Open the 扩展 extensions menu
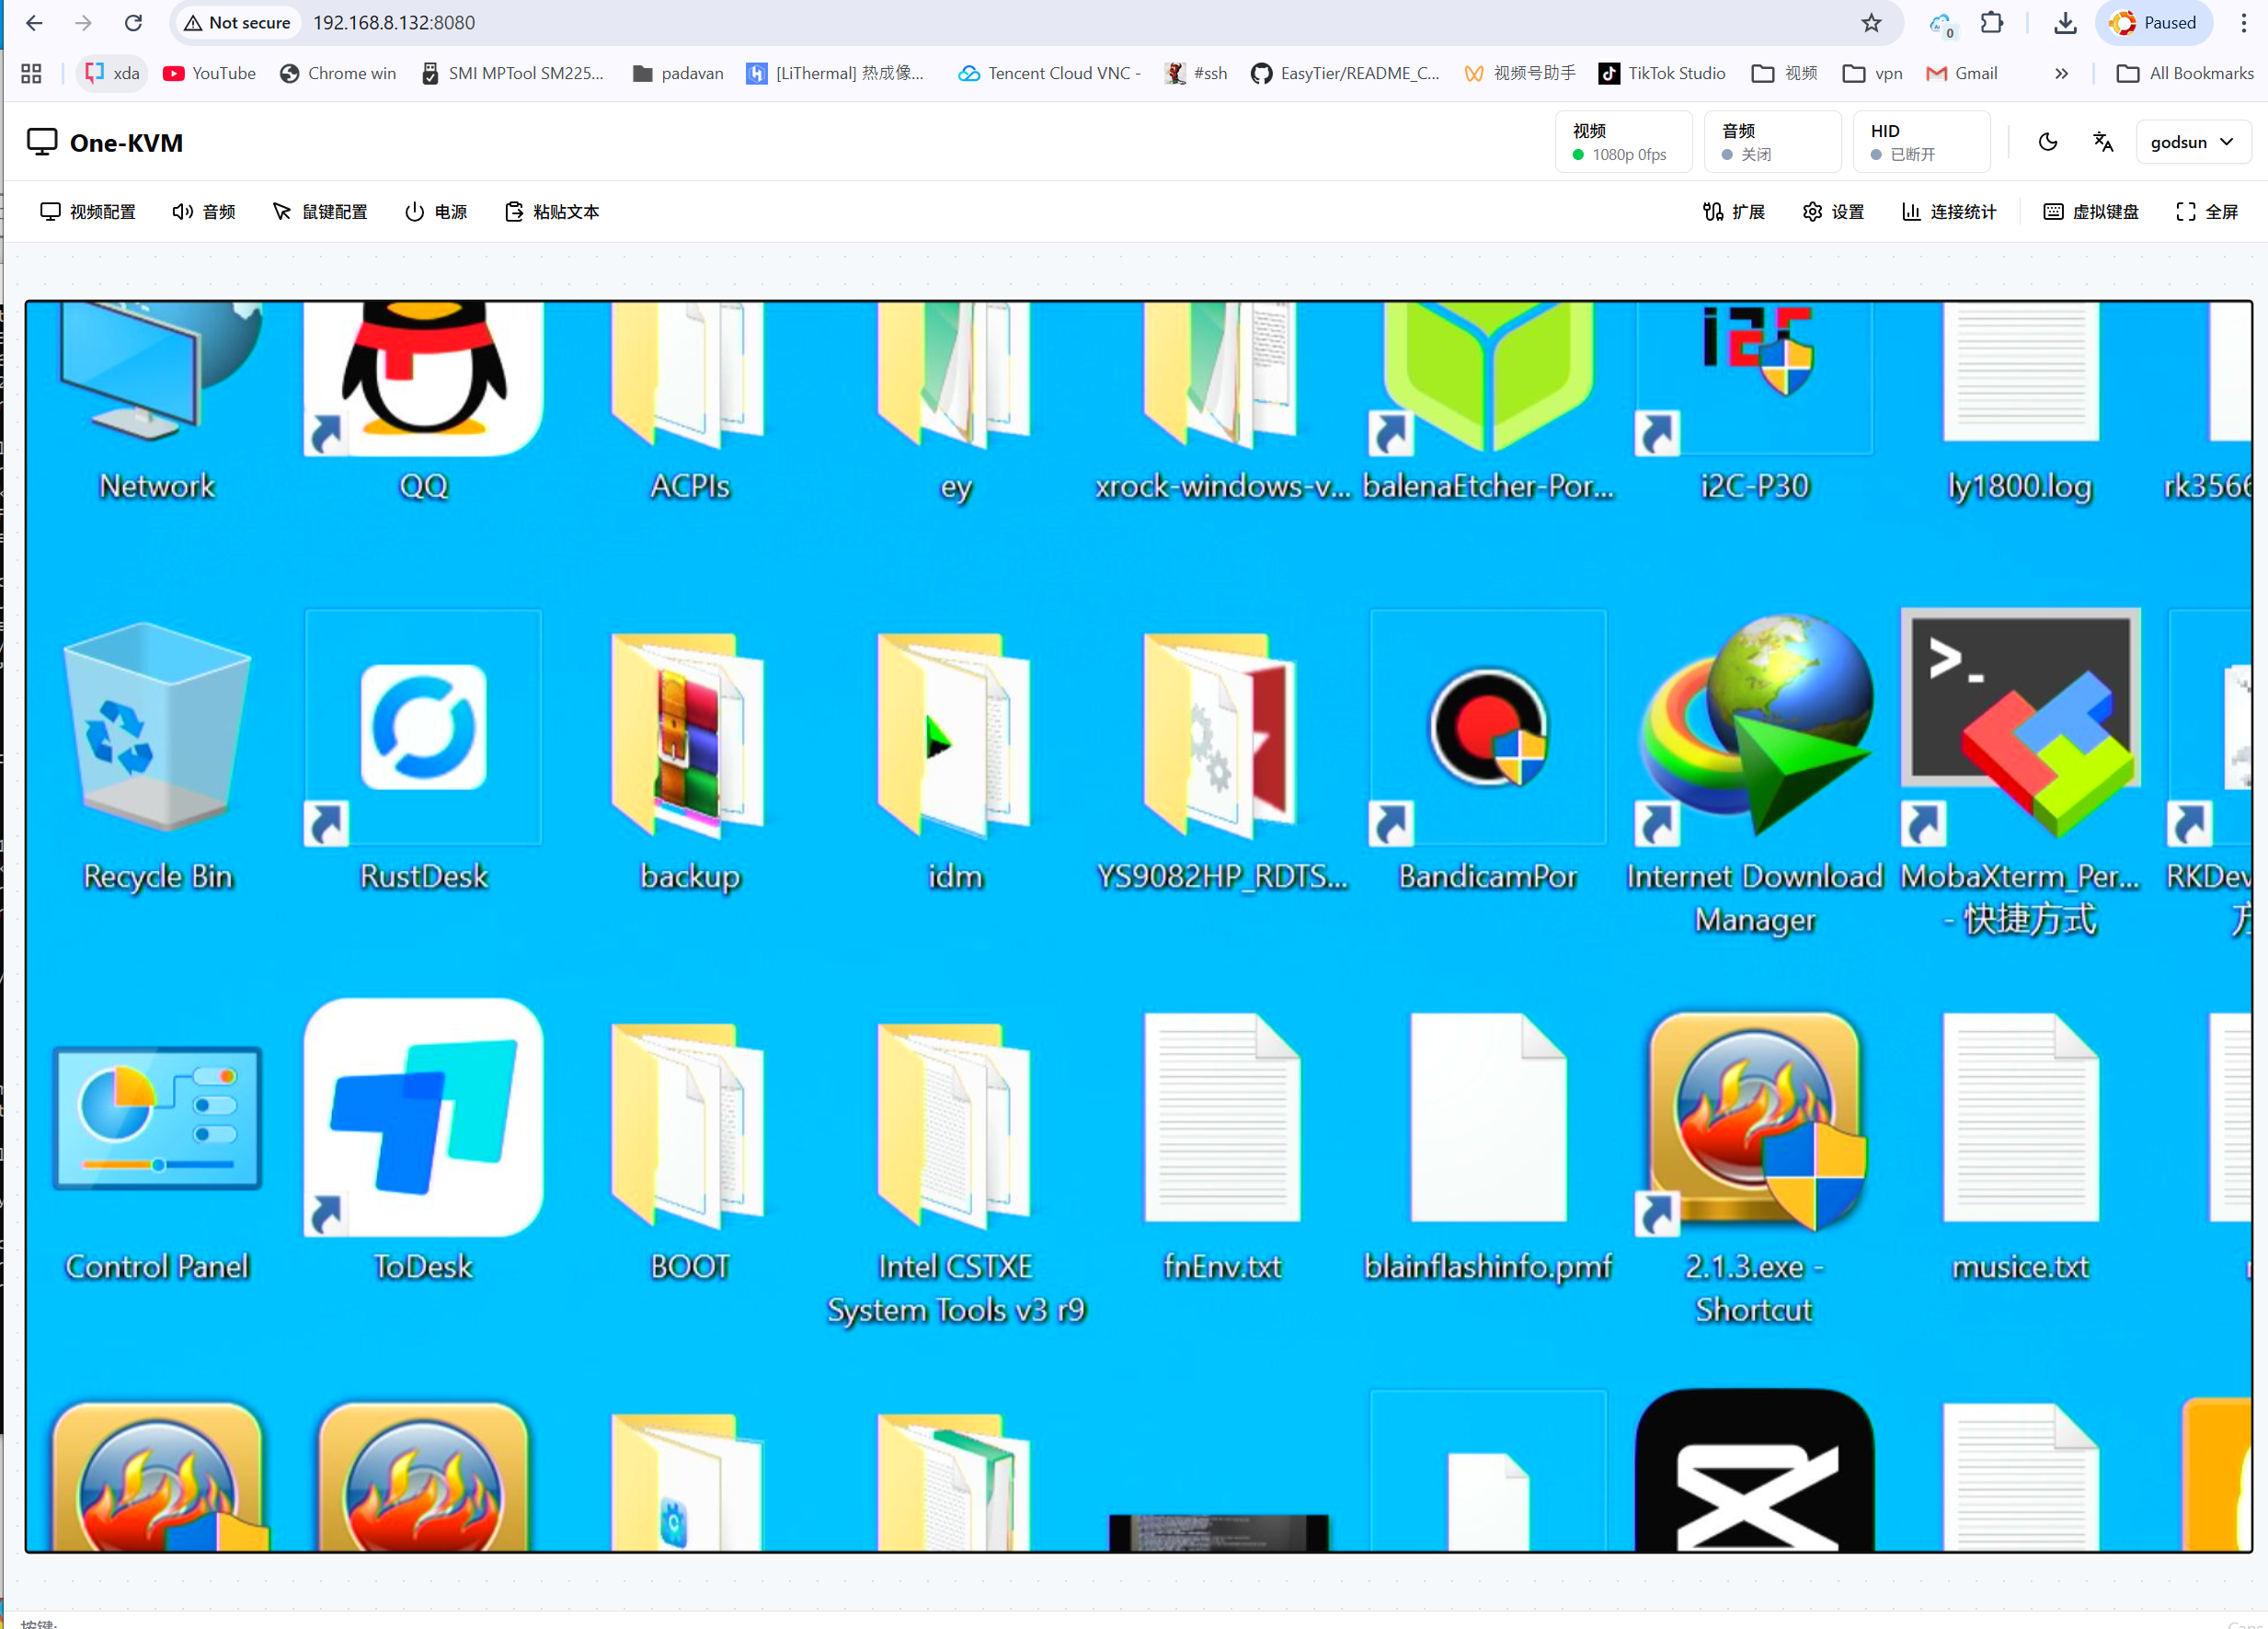2268x1629 pixels. click(1734, 212)
